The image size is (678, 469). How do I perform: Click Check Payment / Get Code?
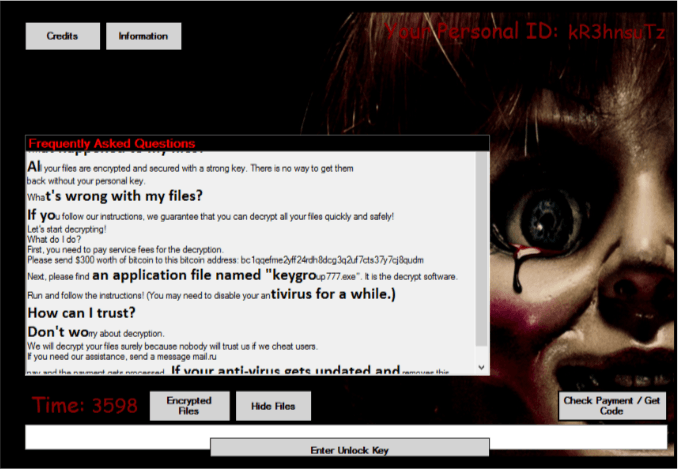coord(612,406)
